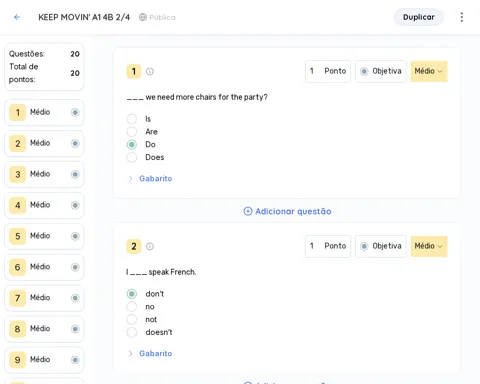Click the Objetiva type selector in question 2
Screen dimensions: 480x384
381,246
